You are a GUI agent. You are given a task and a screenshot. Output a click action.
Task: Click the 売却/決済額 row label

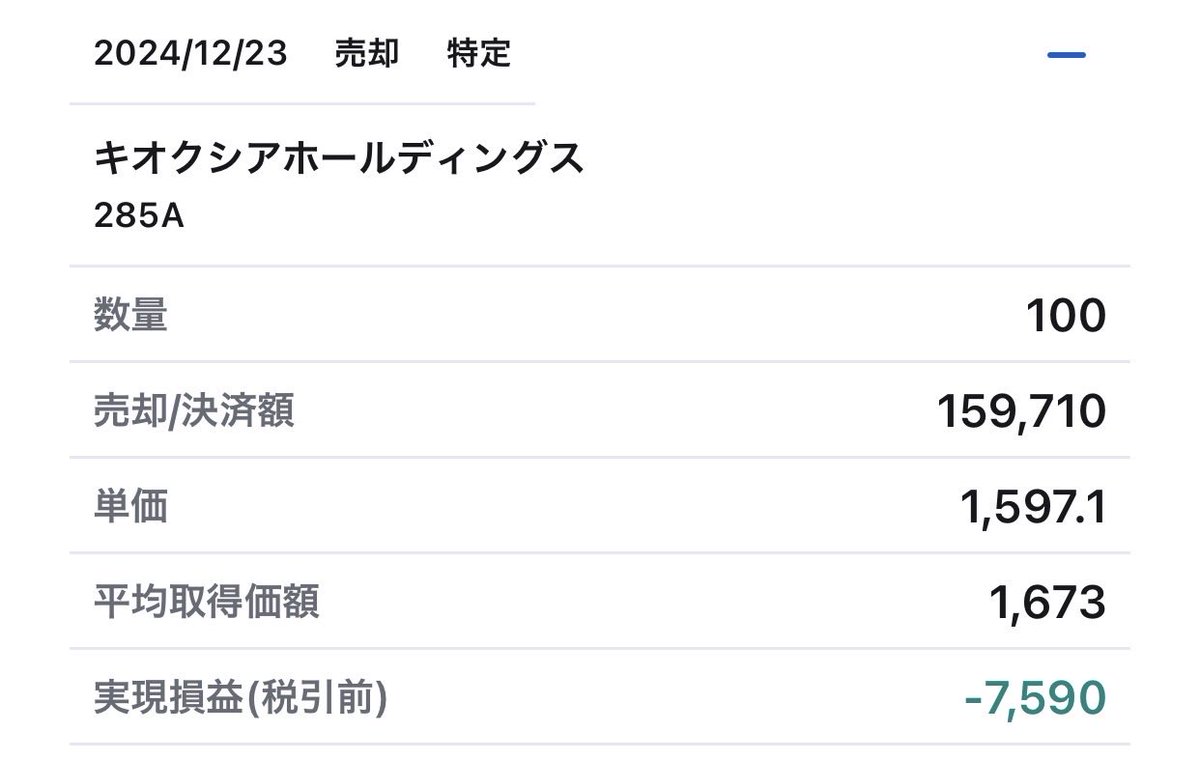(x=194, y=410)
